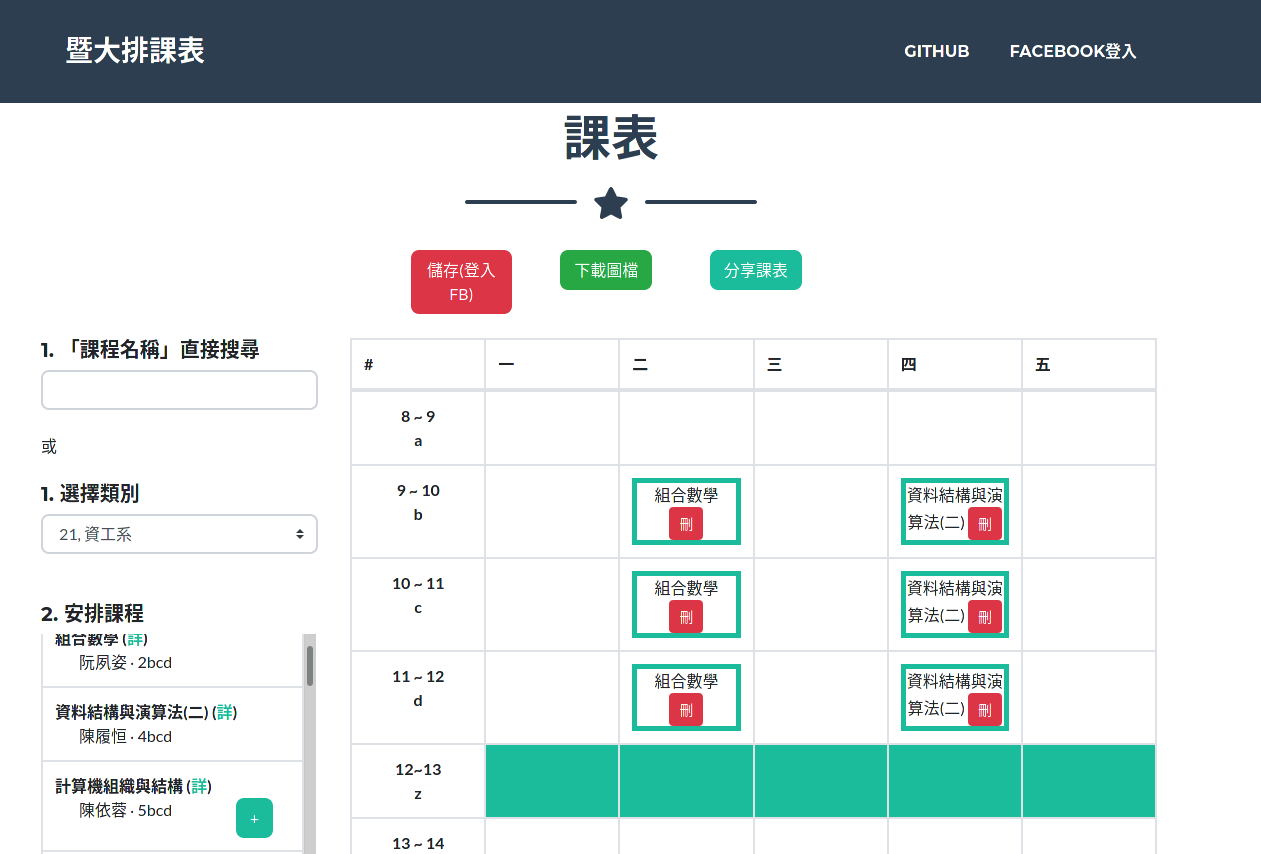Click the 四 column header
1261x854 pixels.
pos(955,365)
